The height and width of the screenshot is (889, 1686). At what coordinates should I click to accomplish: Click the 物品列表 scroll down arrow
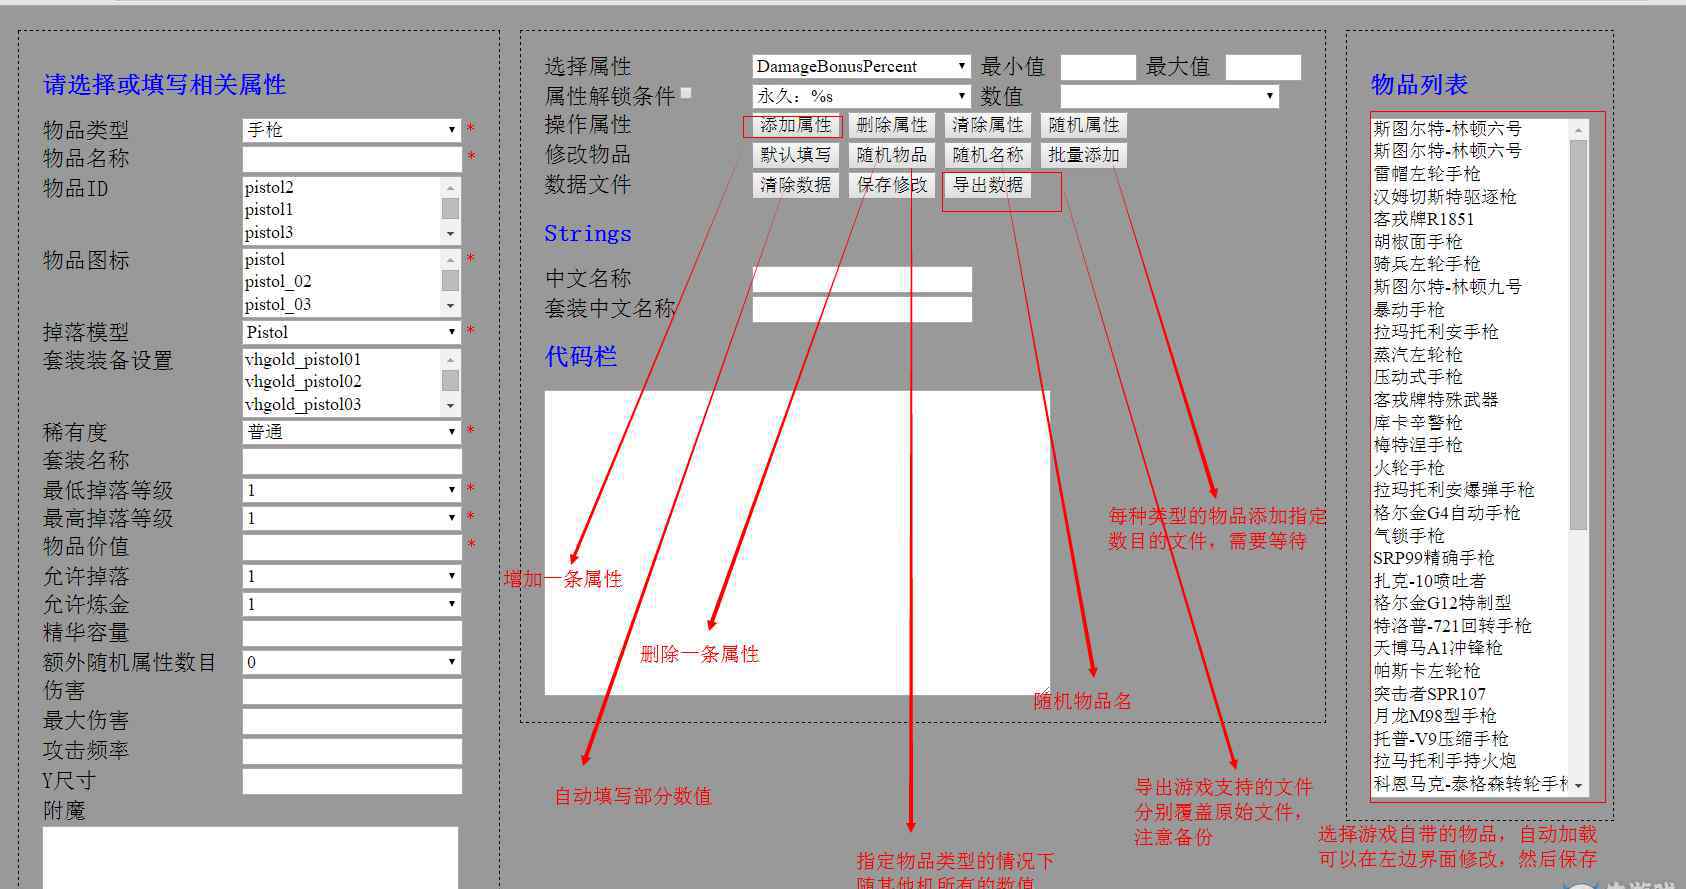click(x=1579, y=786)
